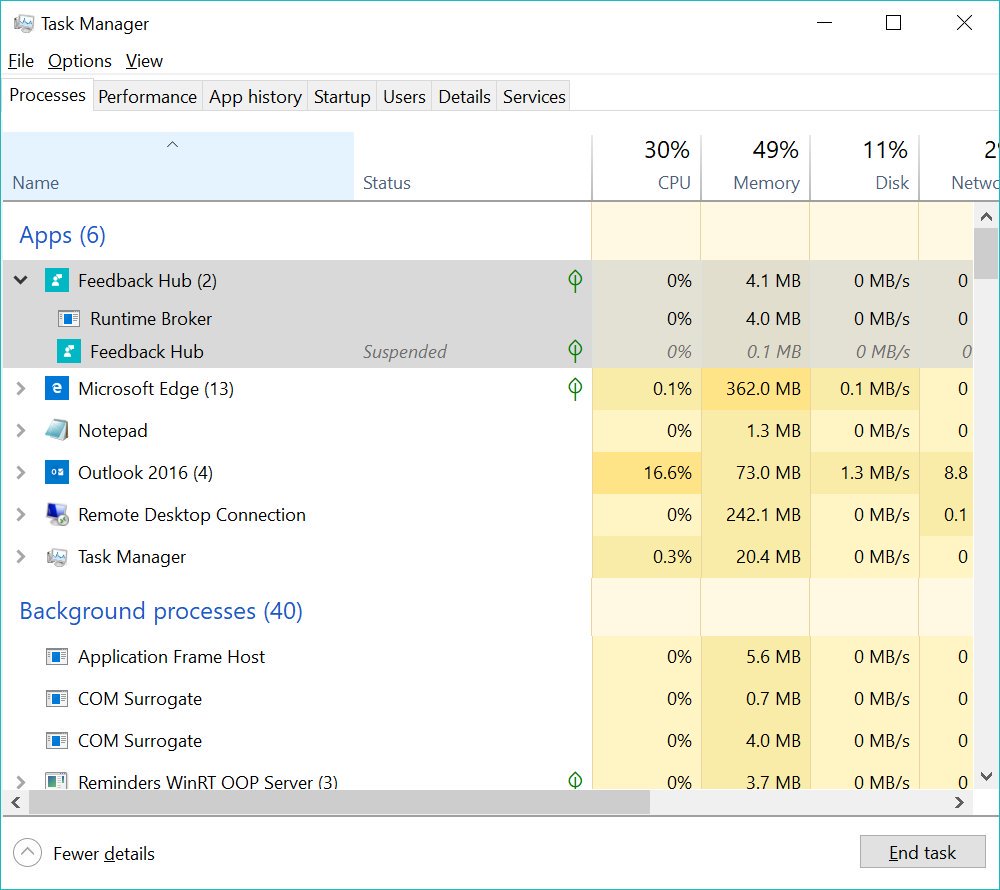Image resolution: width=1000 pixels, height=890 pixels.
Task: Open the Options menu
Action: [x=80, y=61]
